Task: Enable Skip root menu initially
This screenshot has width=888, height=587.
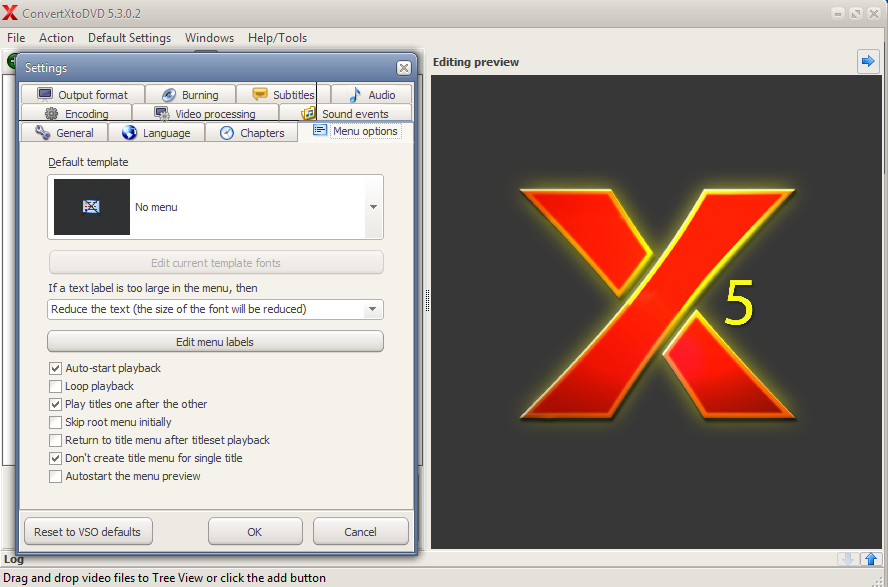Action: pos(55,423)
